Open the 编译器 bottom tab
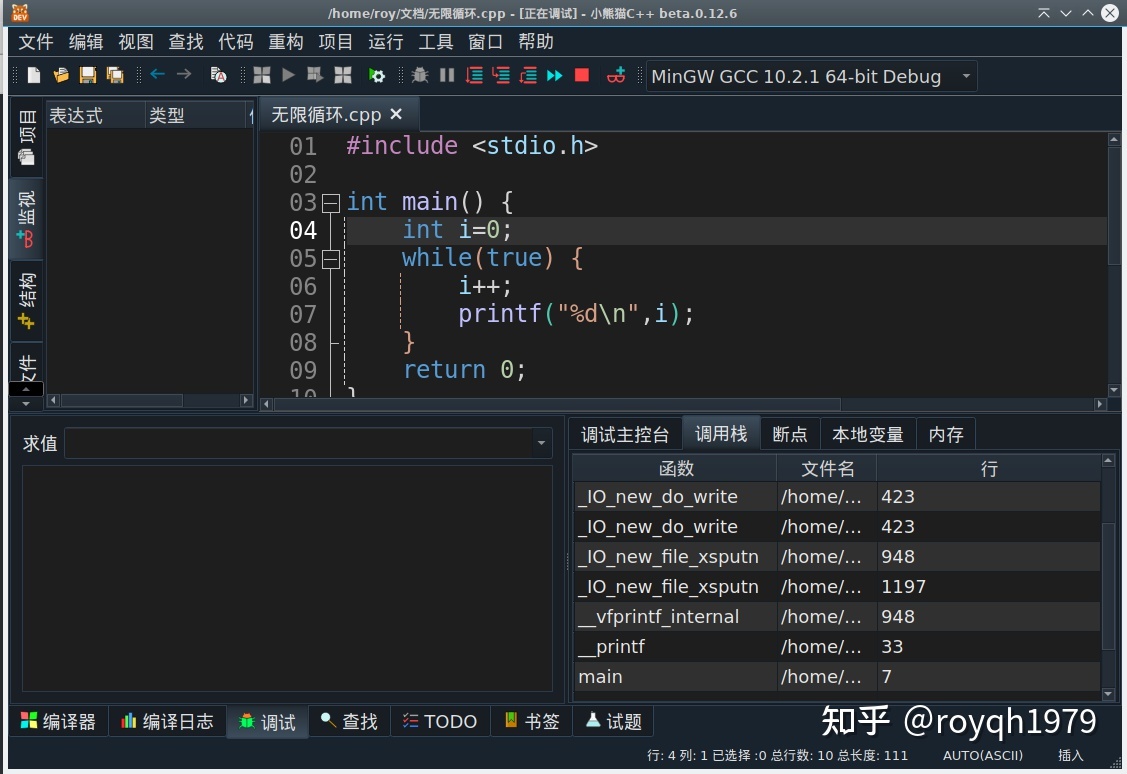The height and width of the screenshot is (774, 1127). [x=58, y=722]
